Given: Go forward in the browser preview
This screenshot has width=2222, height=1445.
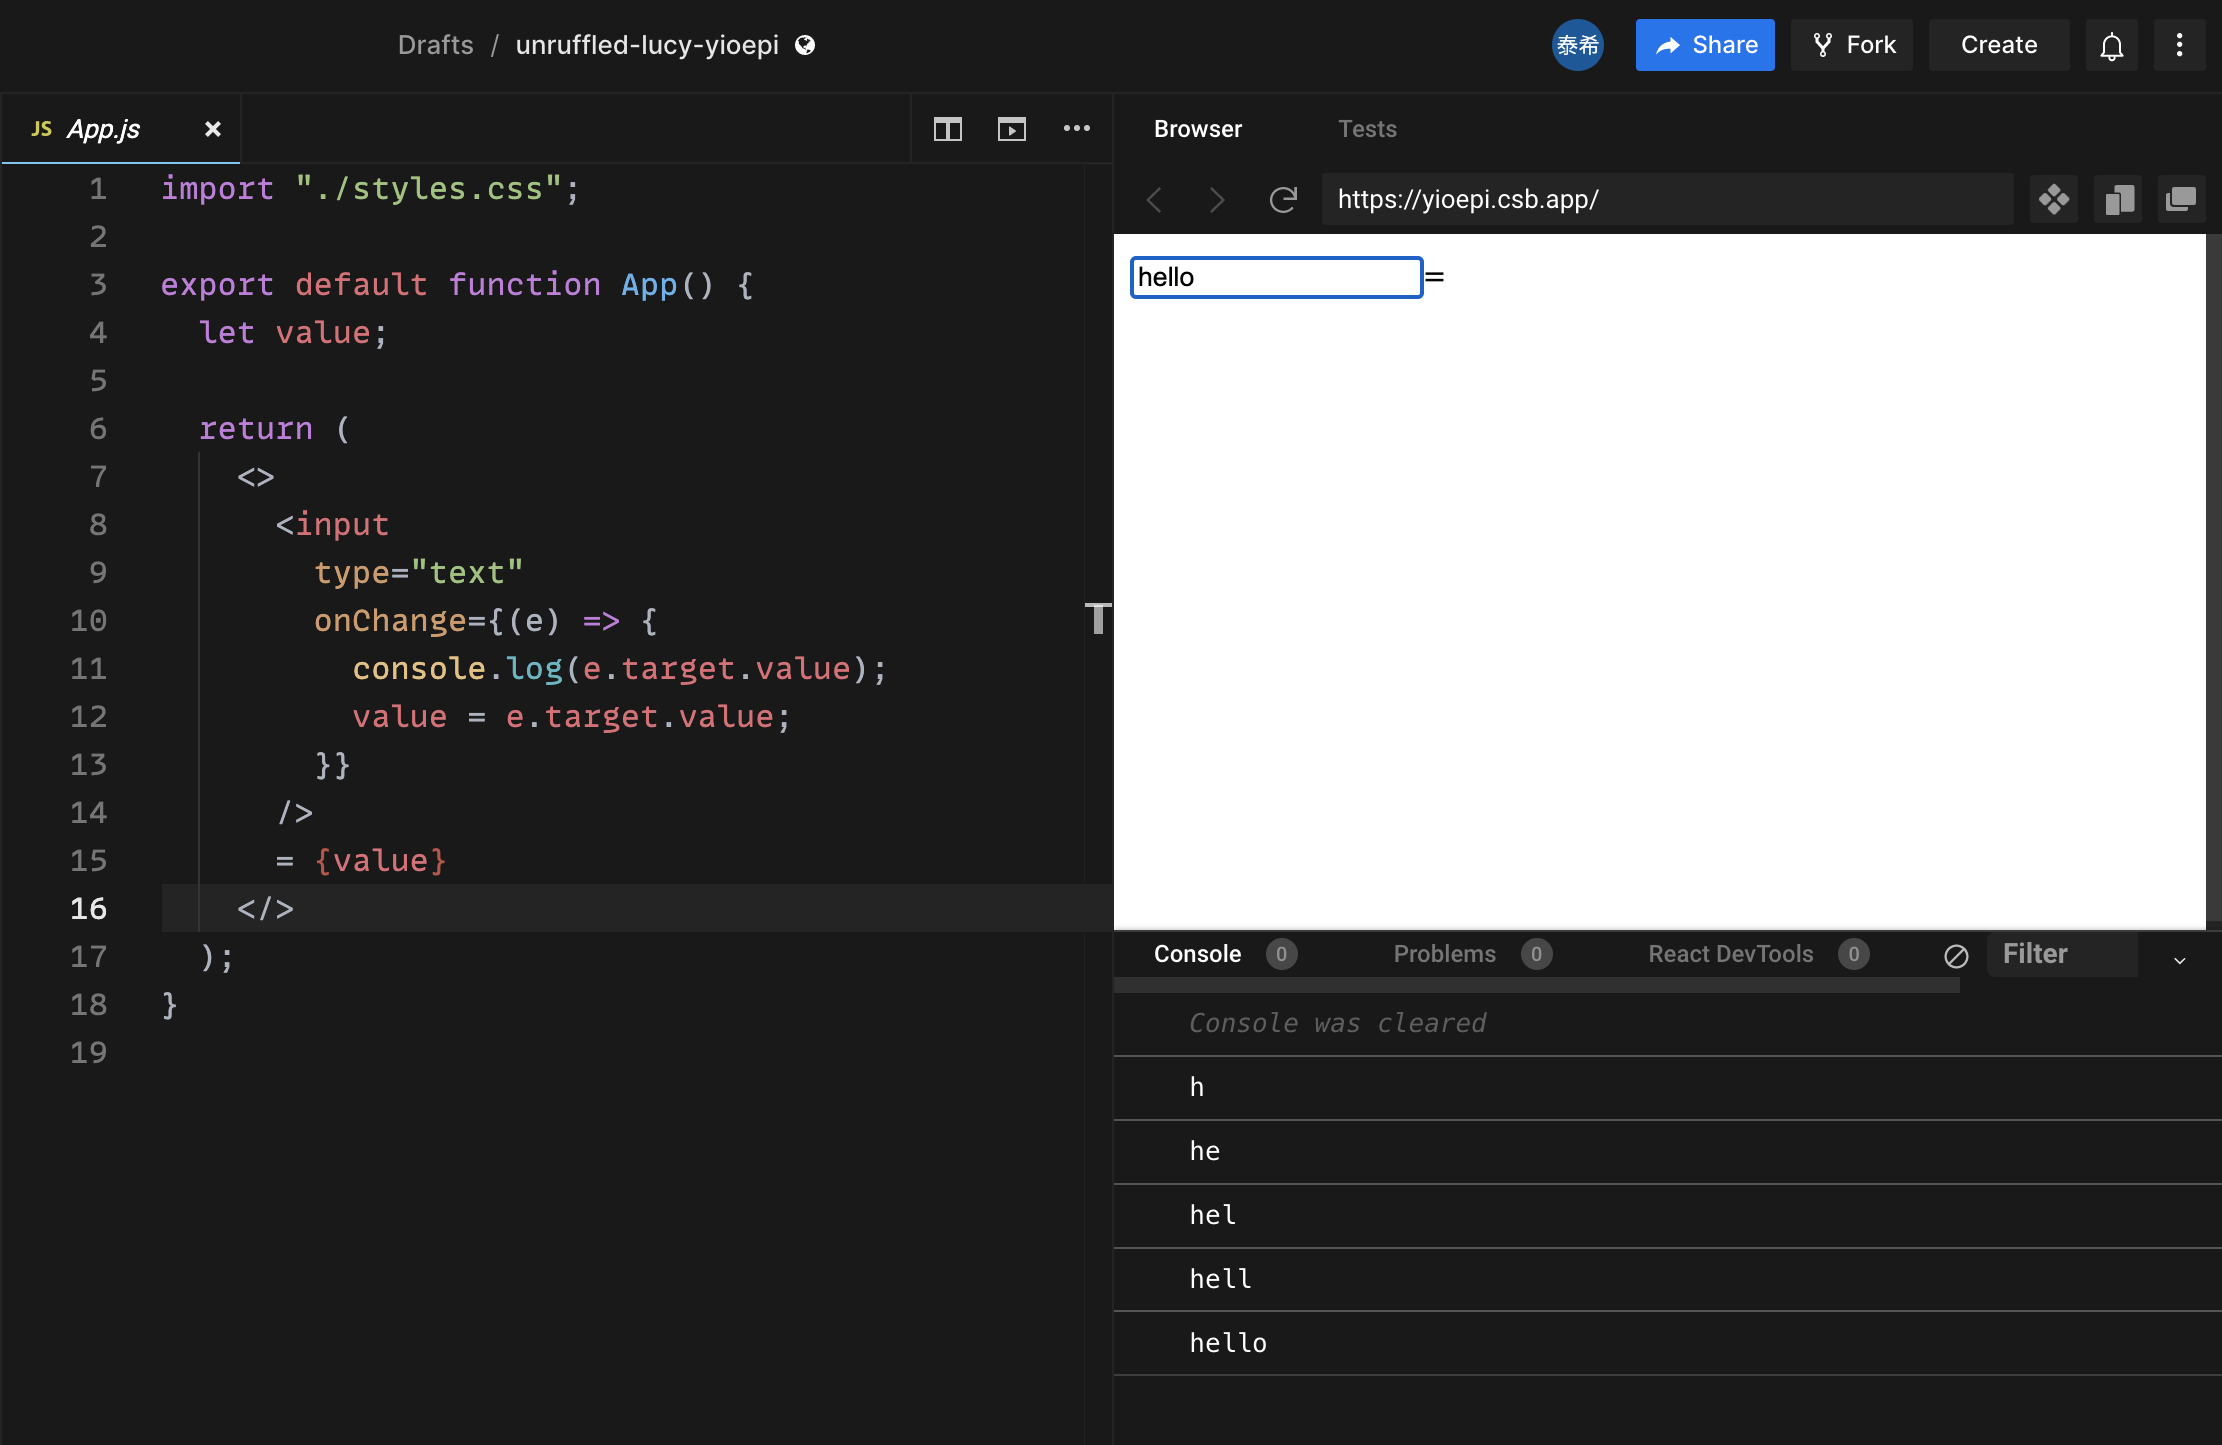Looking at the screenshot, I should click(x=1217, y=200).
